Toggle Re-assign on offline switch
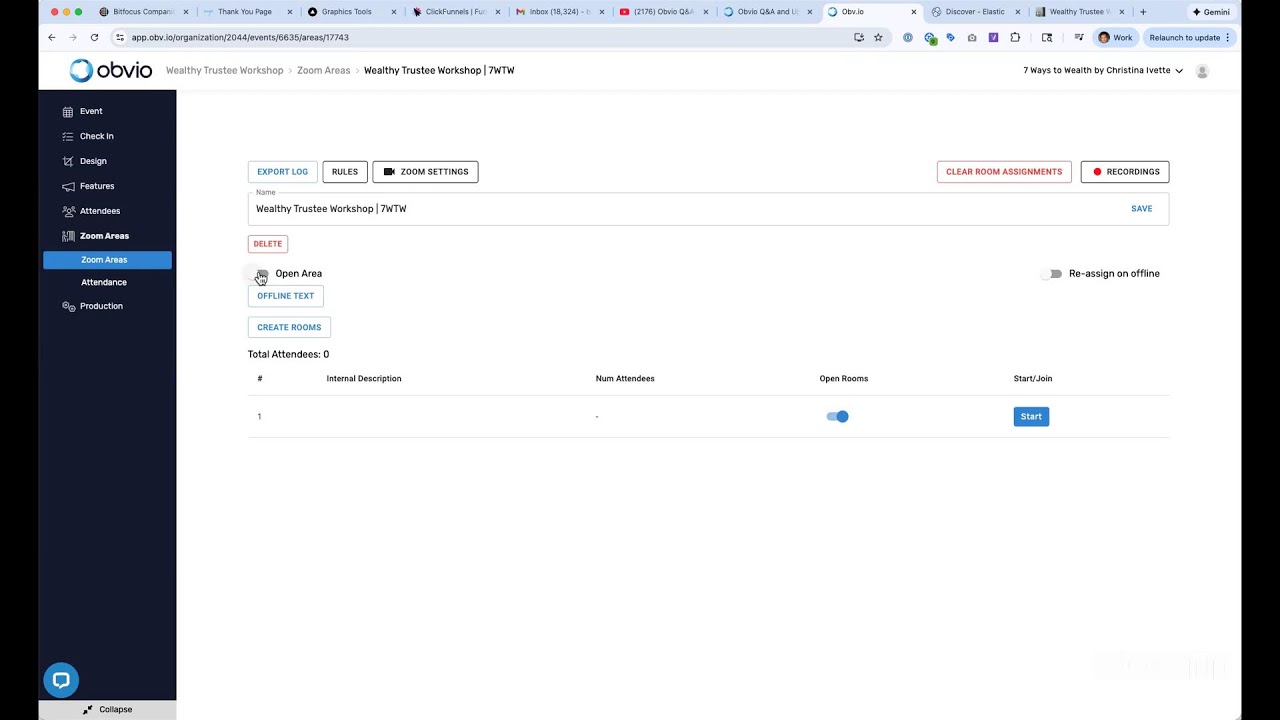 click(1051, 274)
